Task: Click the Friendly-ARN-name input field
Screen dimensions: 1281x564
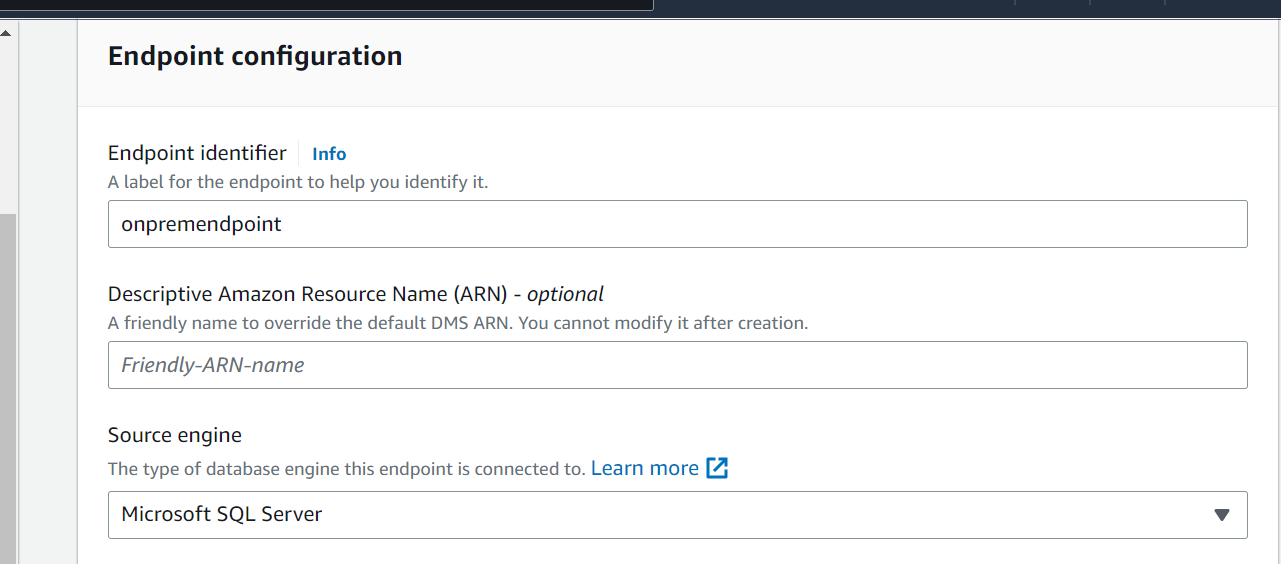Action: (677, 365)
